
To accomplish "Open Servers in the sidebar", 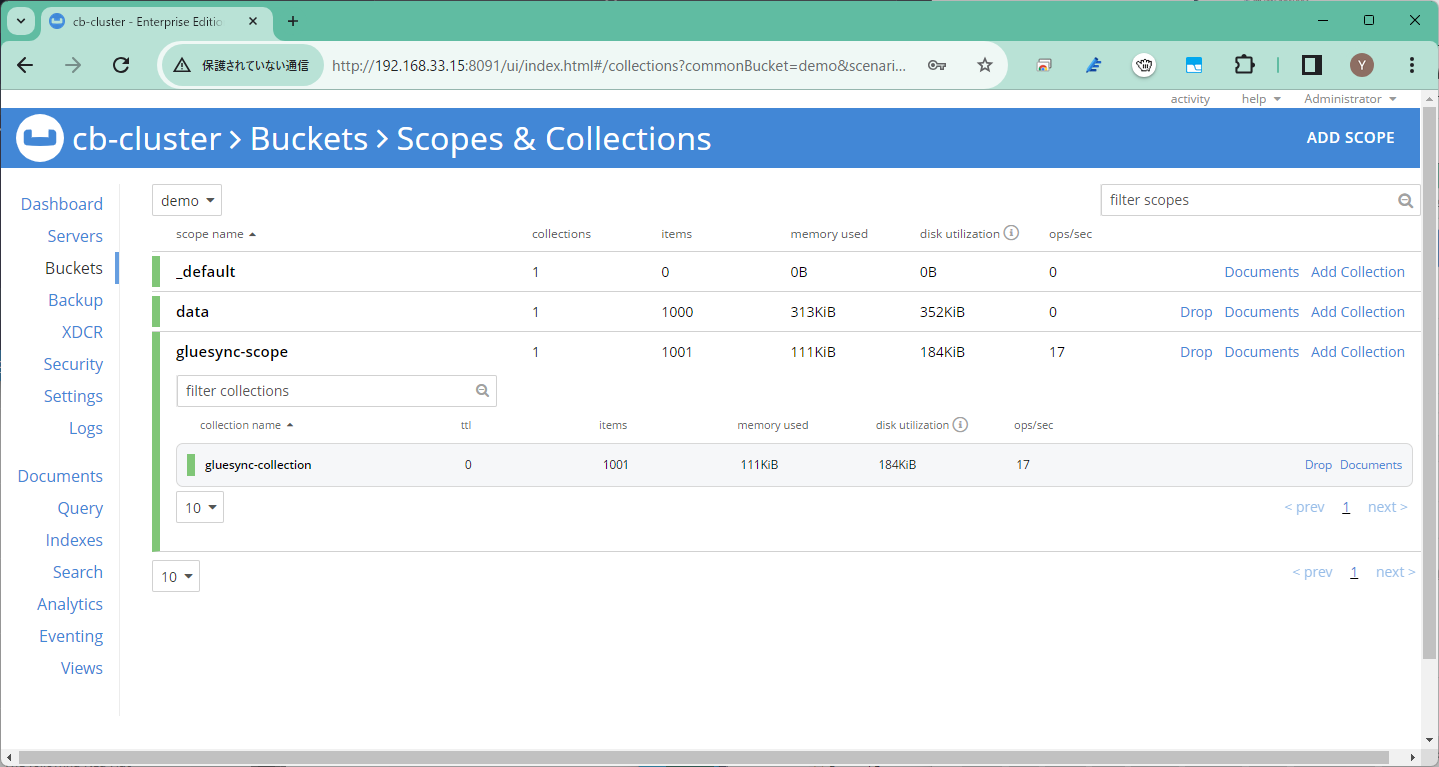I will (x=75, y=236).
